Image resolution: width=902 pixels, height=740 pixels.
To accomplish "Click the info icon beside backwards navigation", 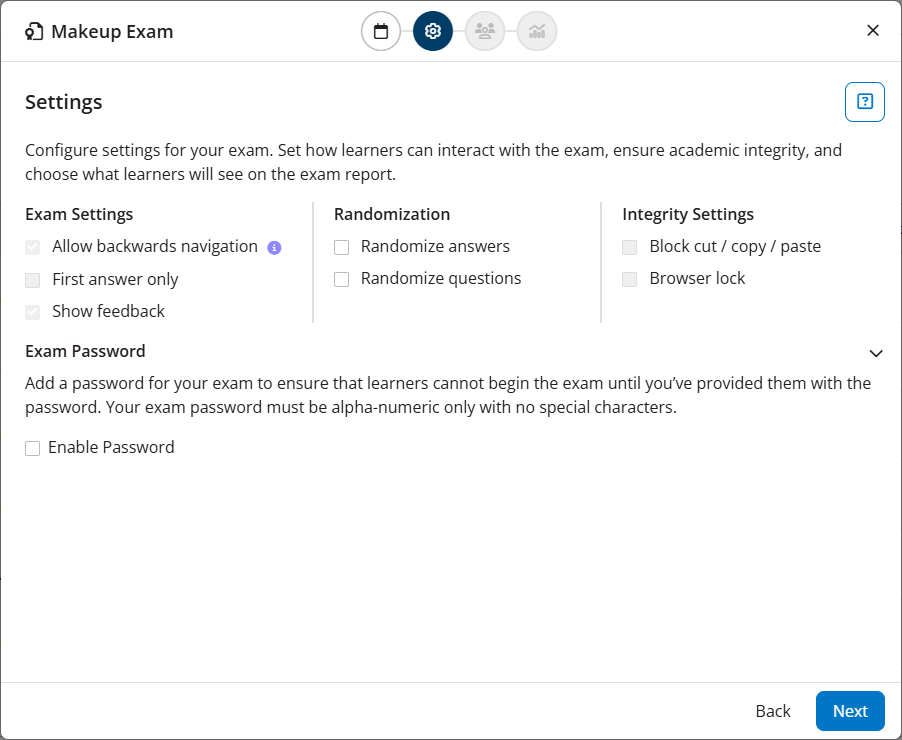I will [x=274, y=247].
